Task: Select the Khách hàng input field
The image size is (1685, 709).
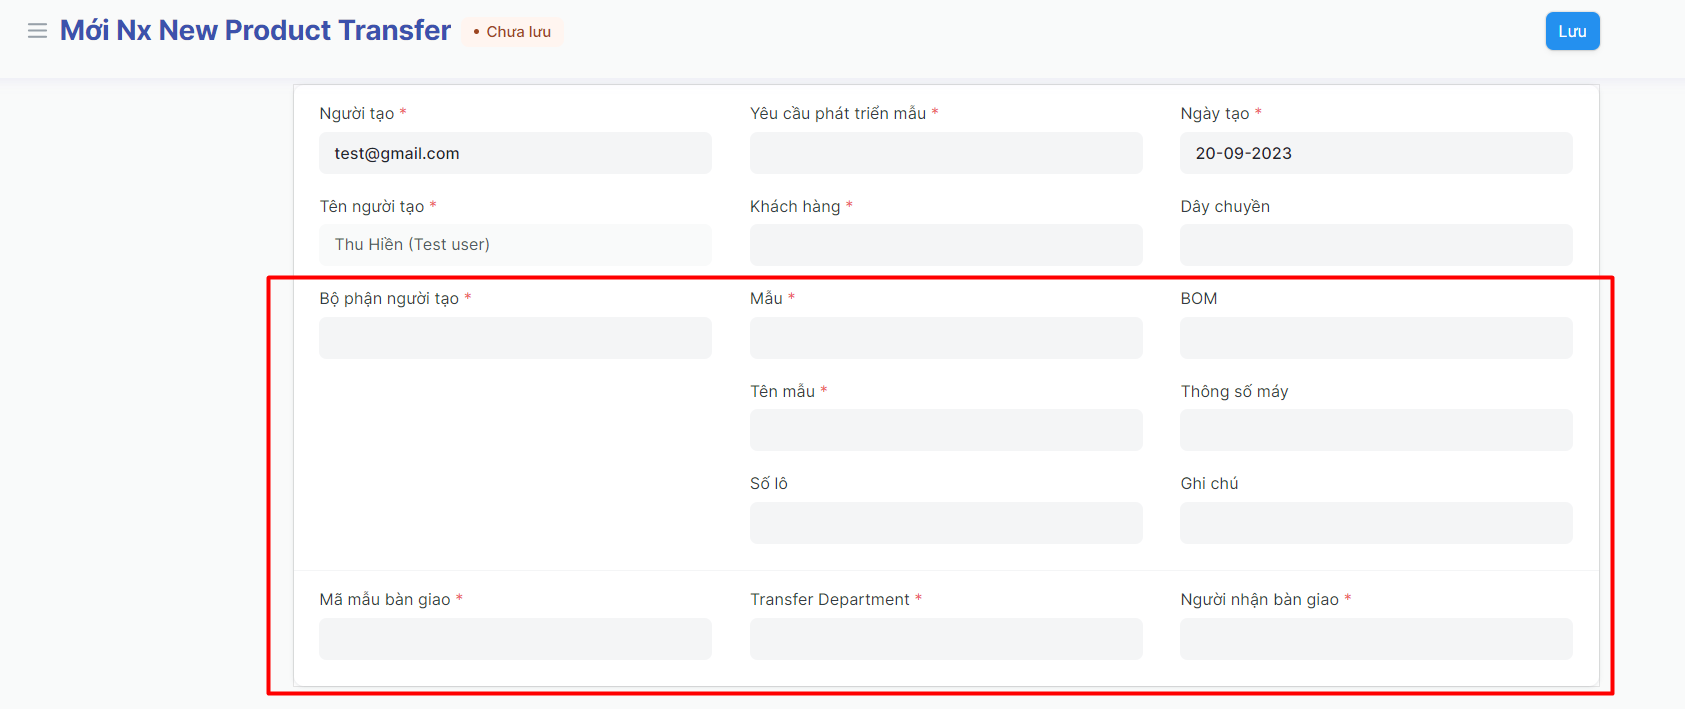Action: pyautogui.click(x=945, y=245)
